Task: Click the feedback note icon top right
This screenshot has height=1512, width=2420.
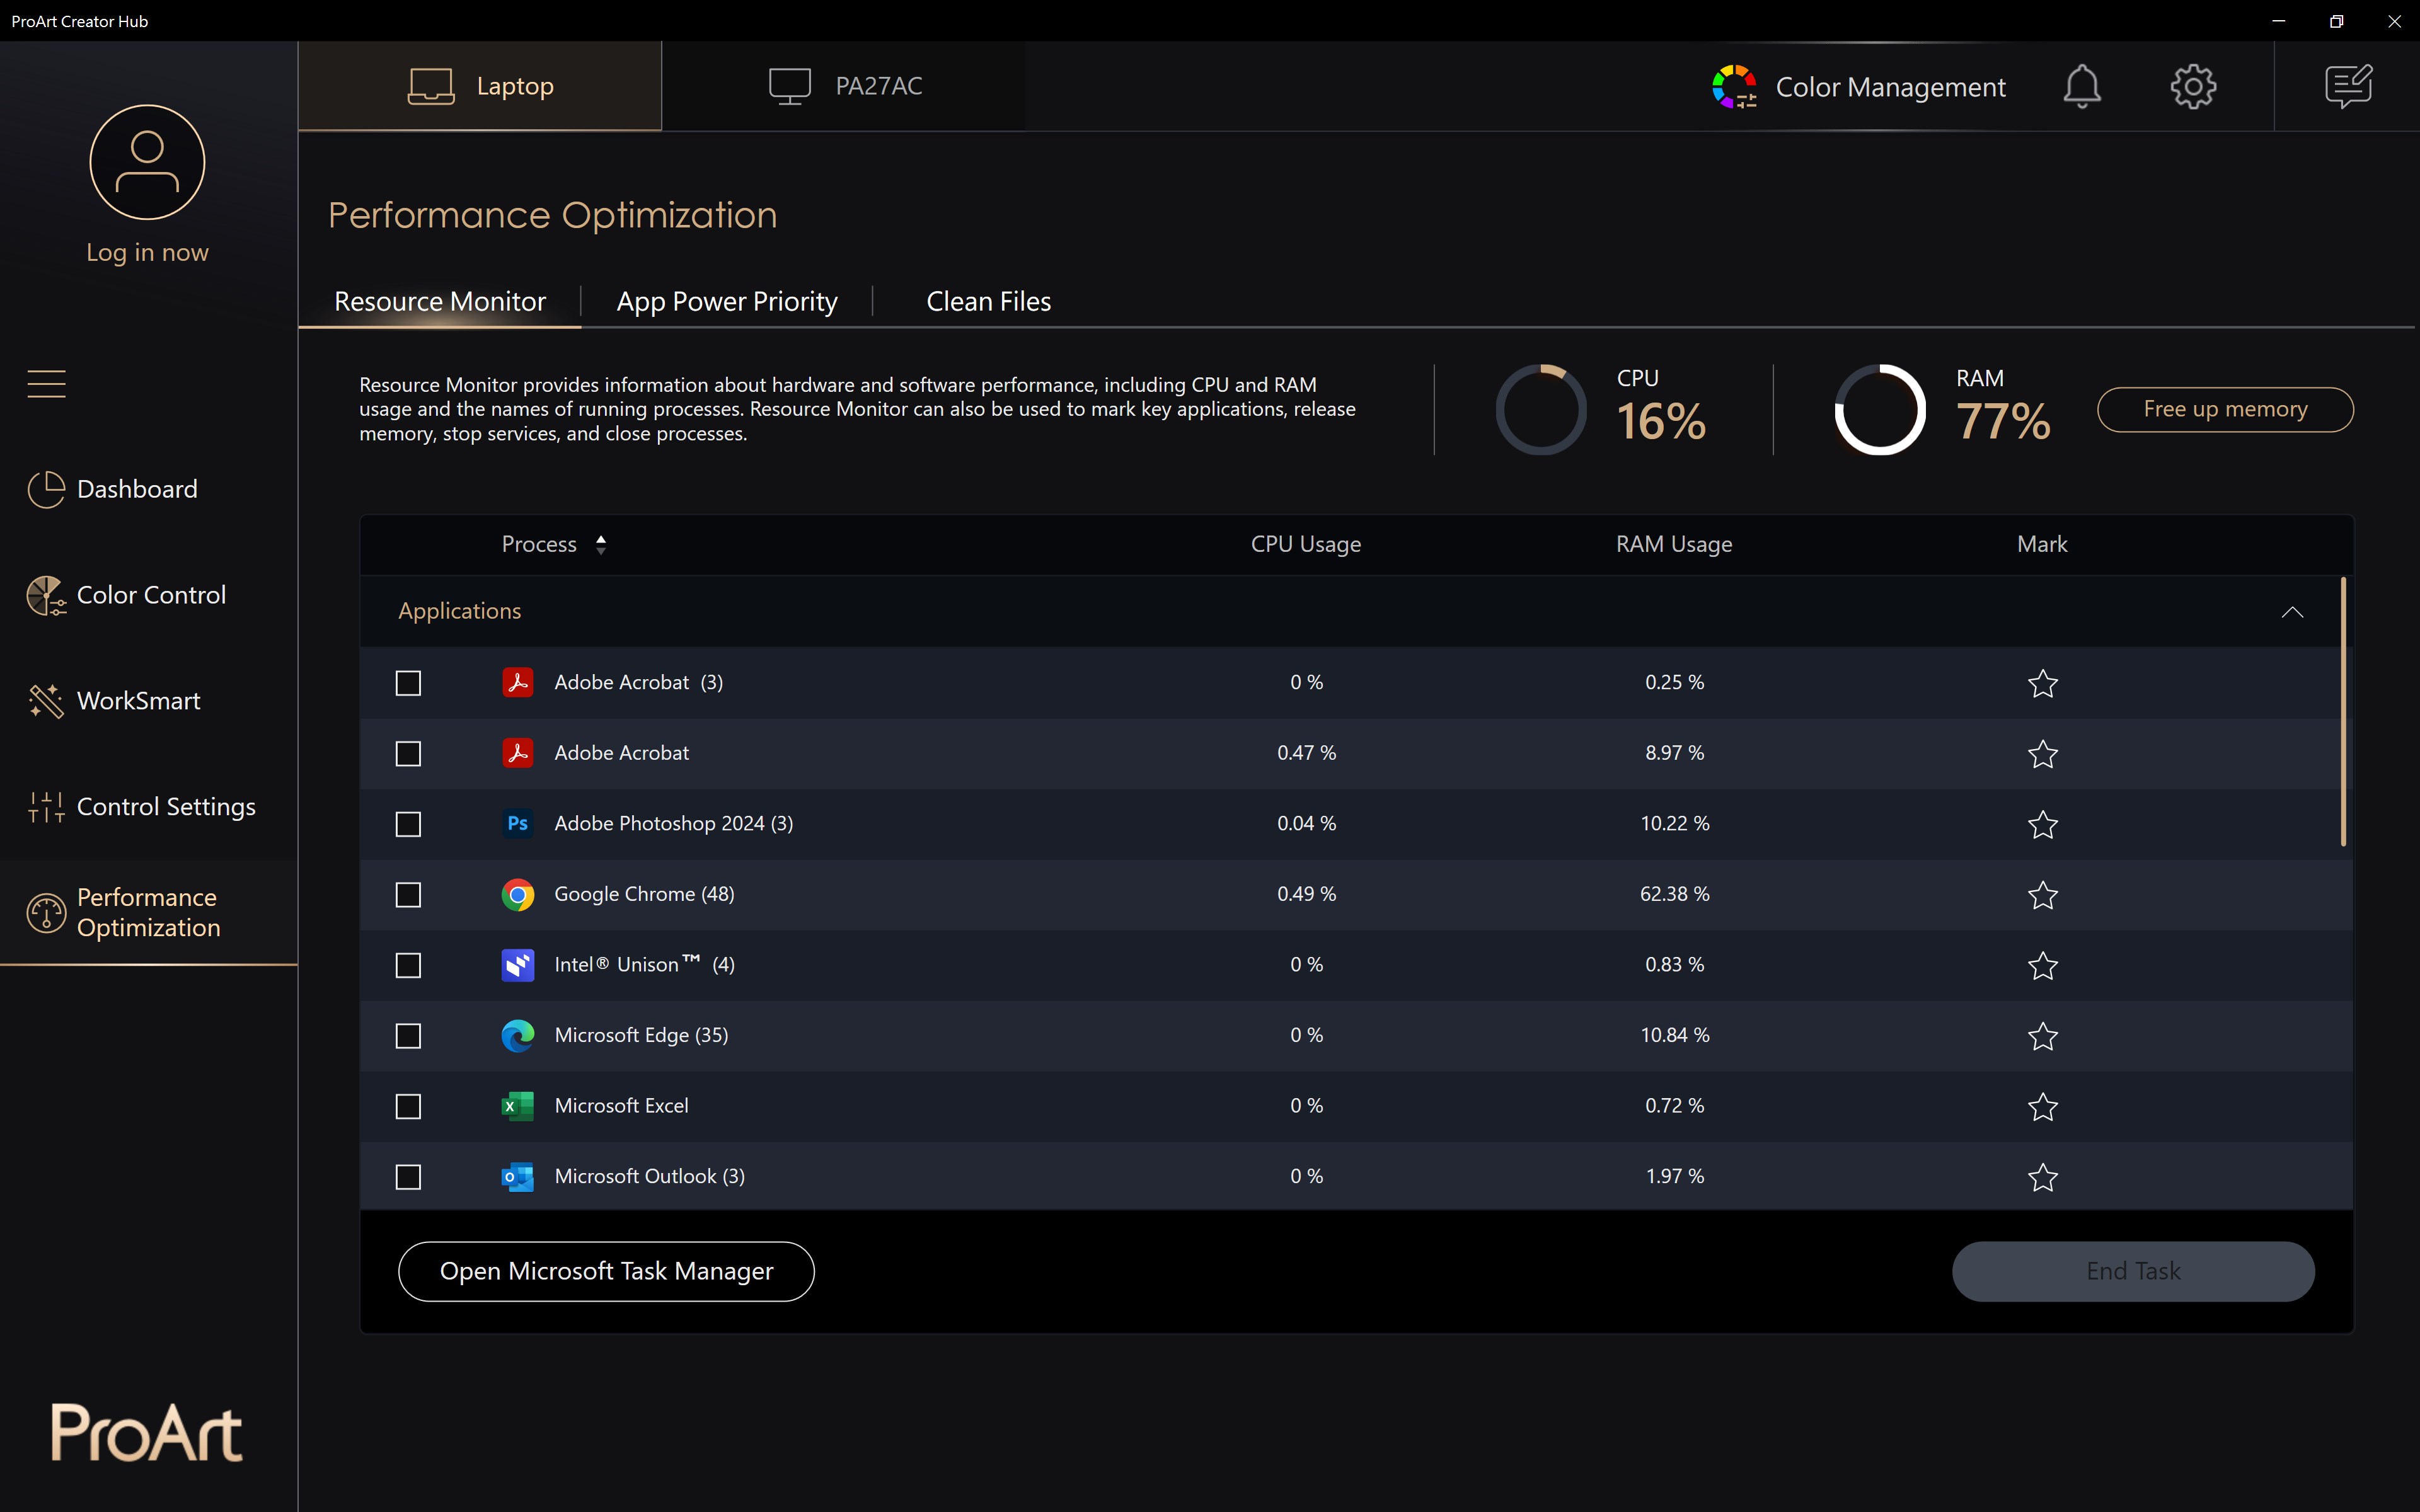Action: click(2347, 86)
